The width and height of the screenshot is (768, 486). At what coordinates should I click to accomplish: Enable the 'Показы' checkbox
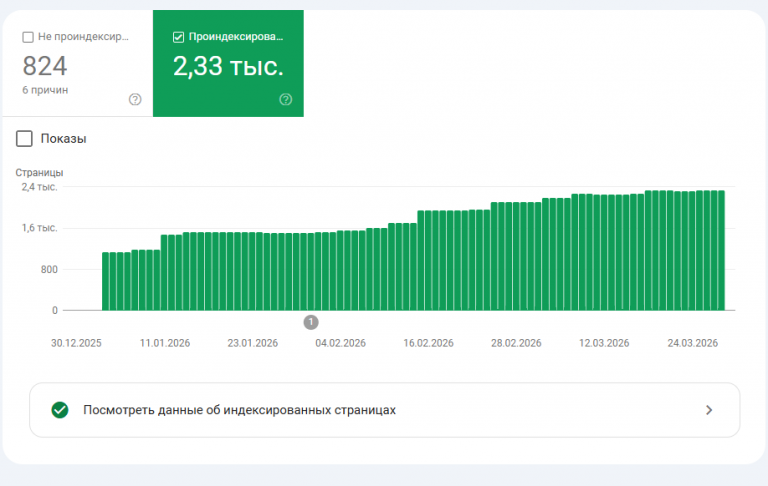(24, 139)
